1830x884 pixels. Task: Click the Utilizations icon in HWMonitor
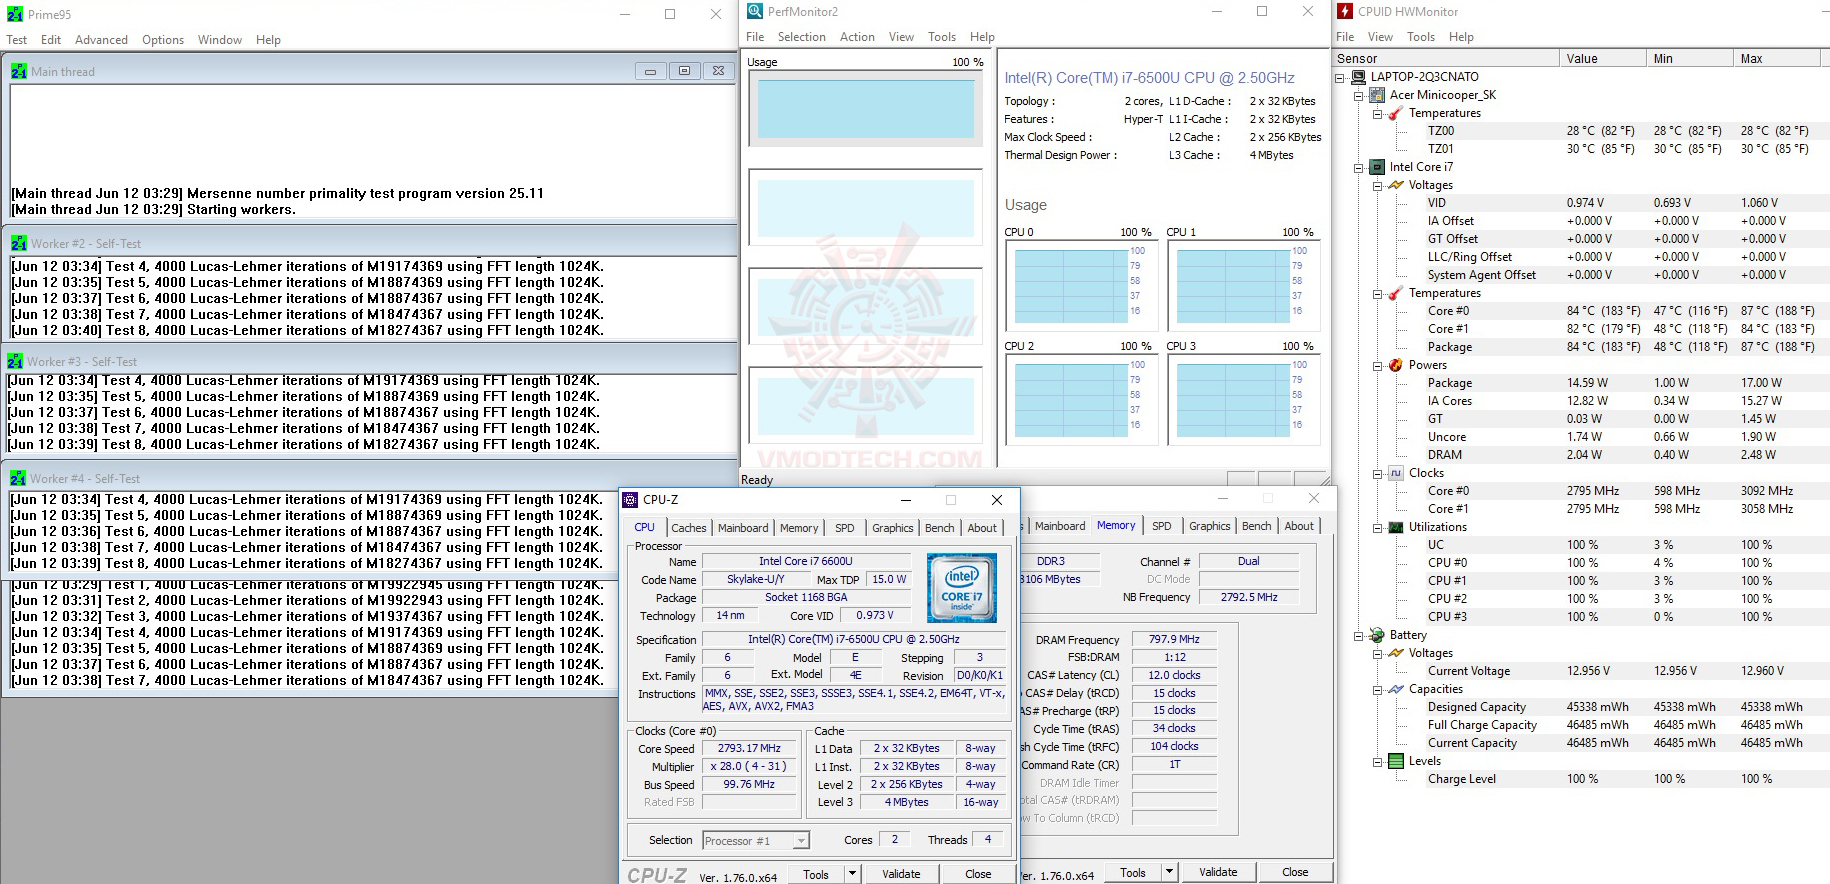(x=1396, y=527)
